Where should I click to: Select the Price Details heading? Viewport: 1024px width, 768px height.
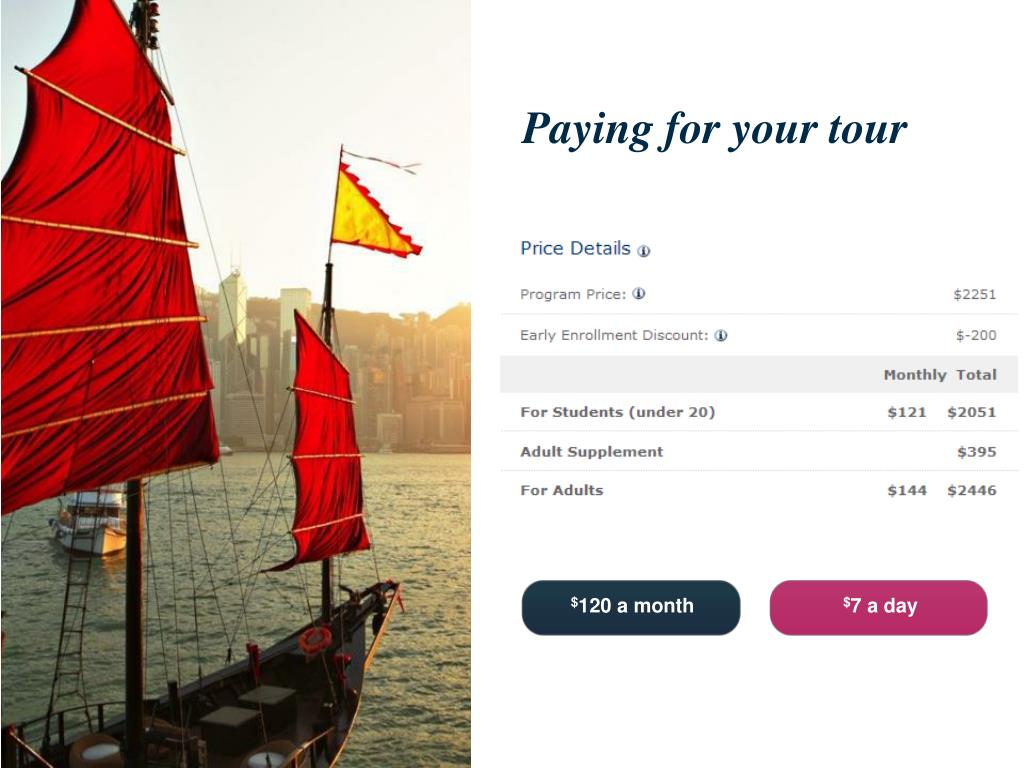pyautogui.click(x=575, y=249)
